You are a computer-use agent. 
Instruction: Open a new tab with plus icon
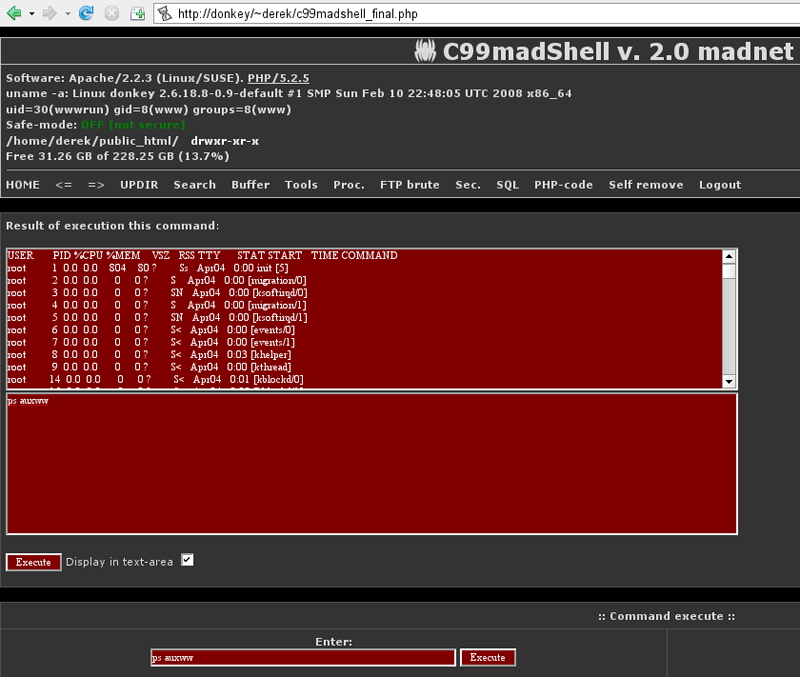coord(138,13)
